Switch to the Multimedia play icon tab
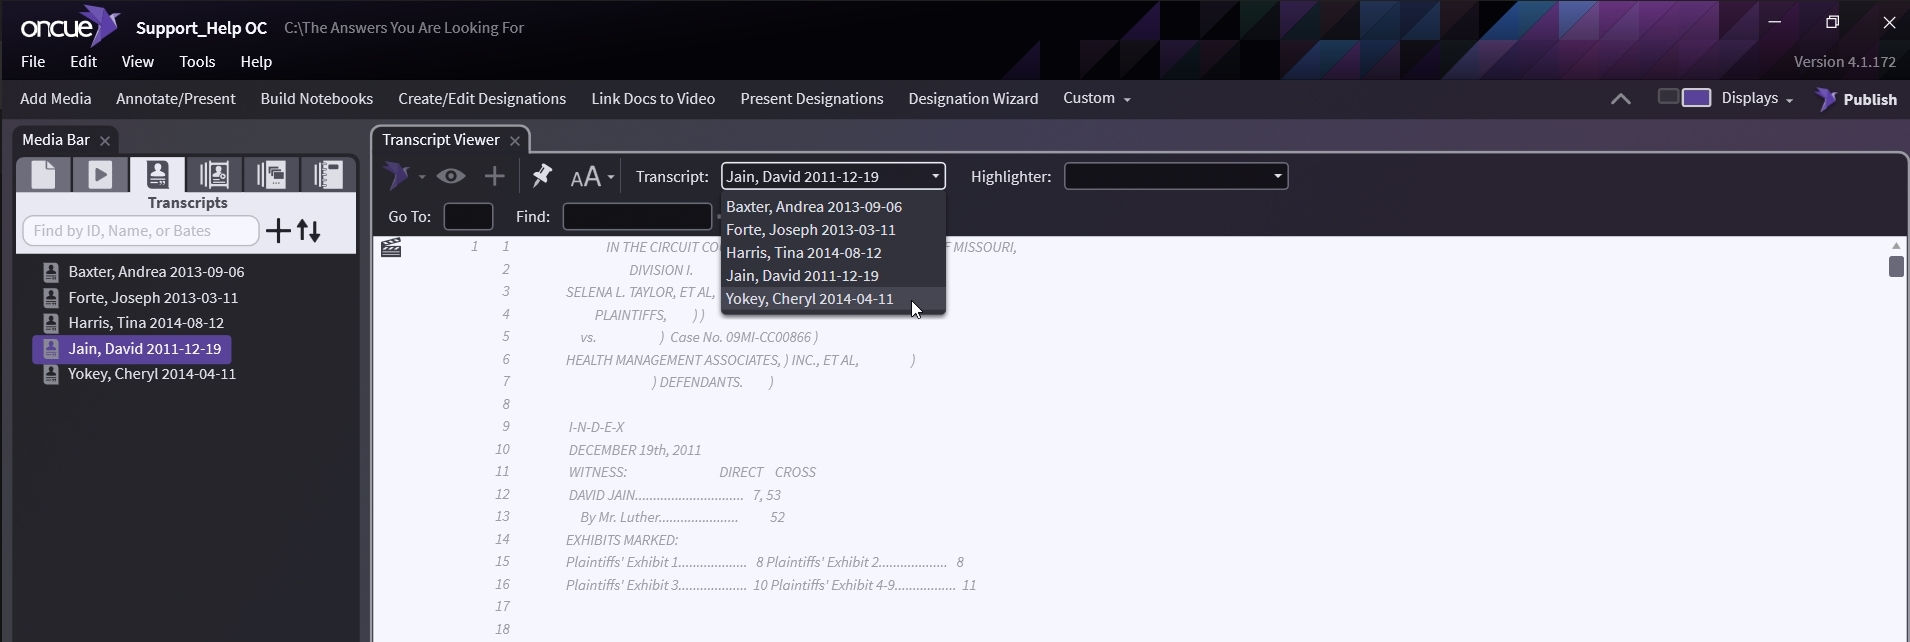This screenshot has height=642, width=1910. (100, 175)
